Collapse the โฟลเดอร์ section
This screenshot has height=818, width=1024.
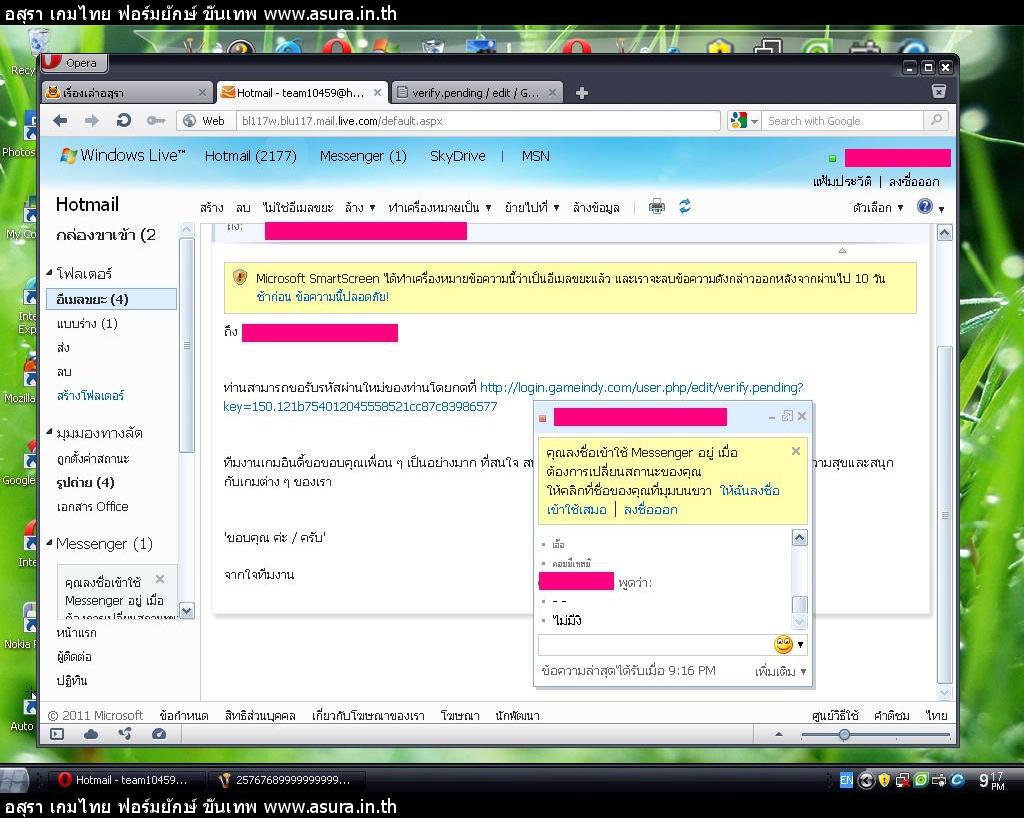point(50,272)
